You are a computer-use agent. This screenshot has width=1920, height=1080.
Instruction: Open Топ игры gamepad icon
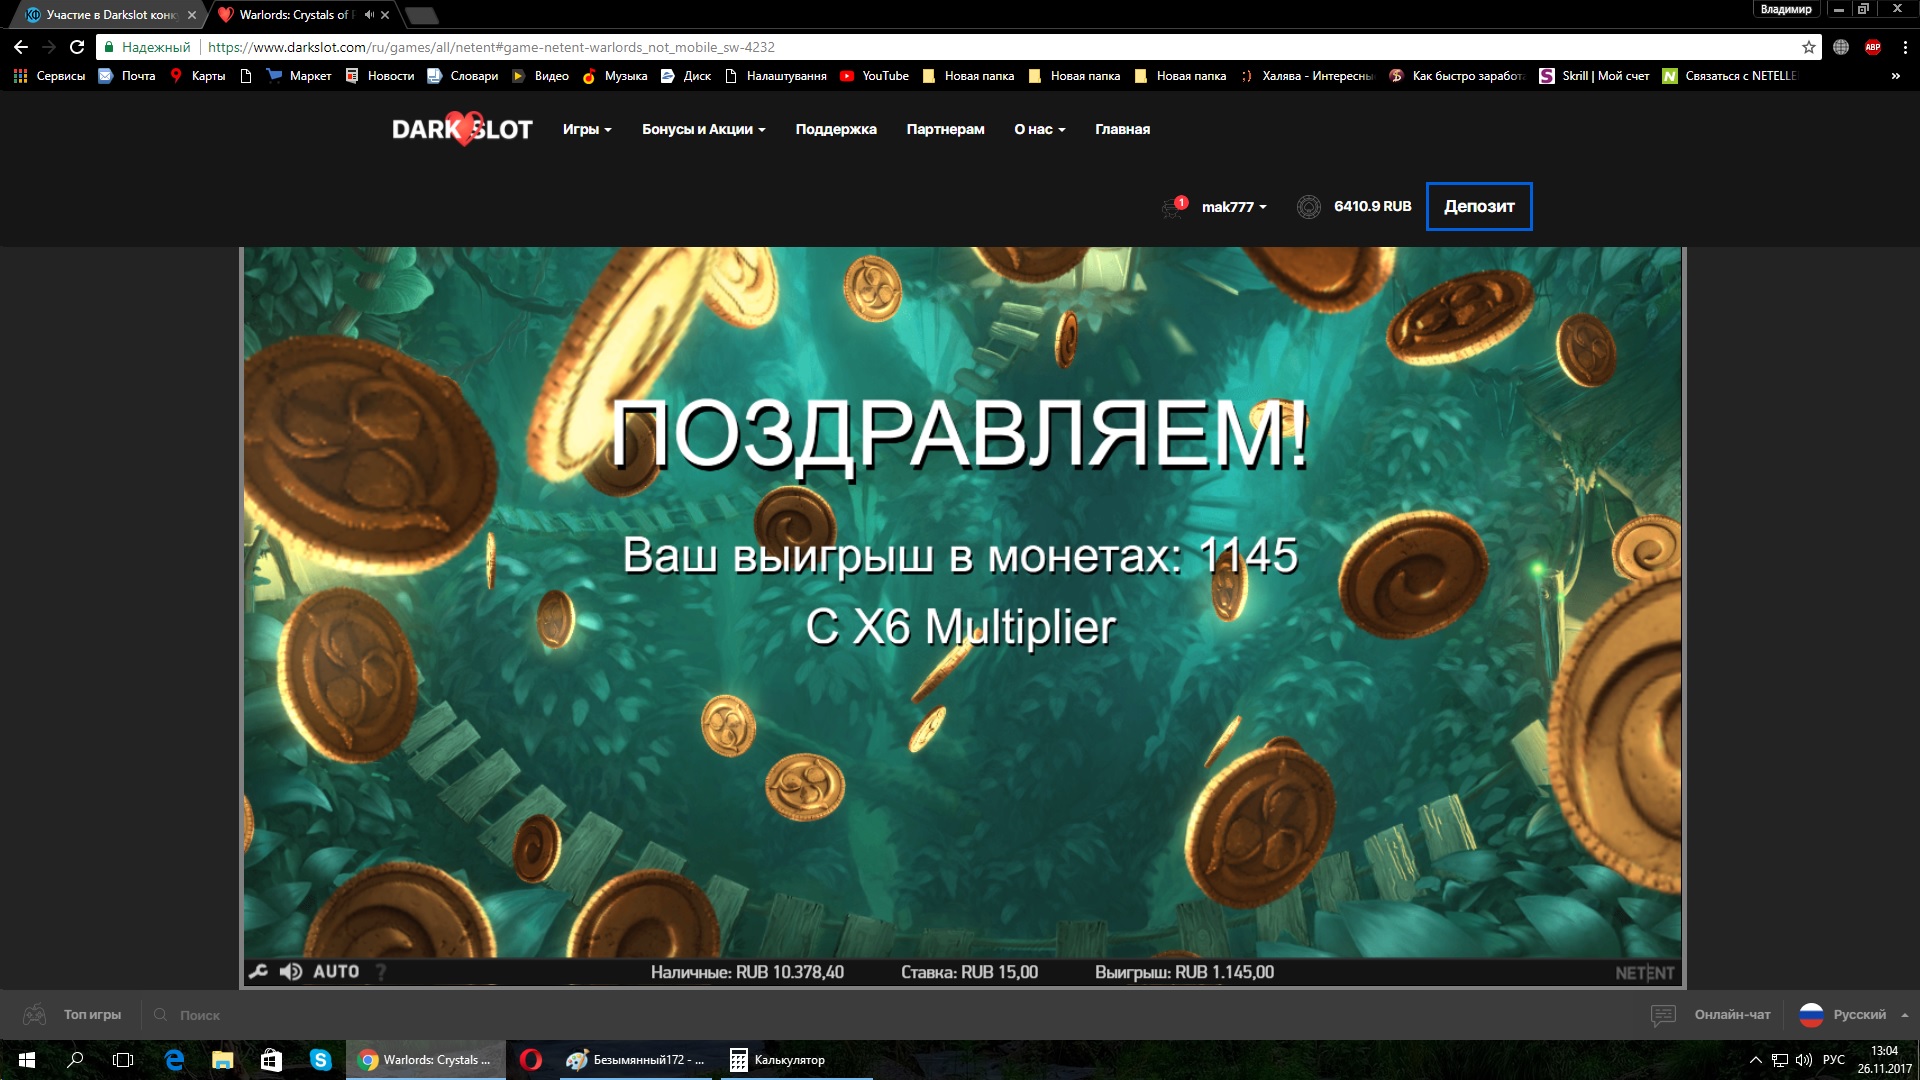coord(35,1015)
